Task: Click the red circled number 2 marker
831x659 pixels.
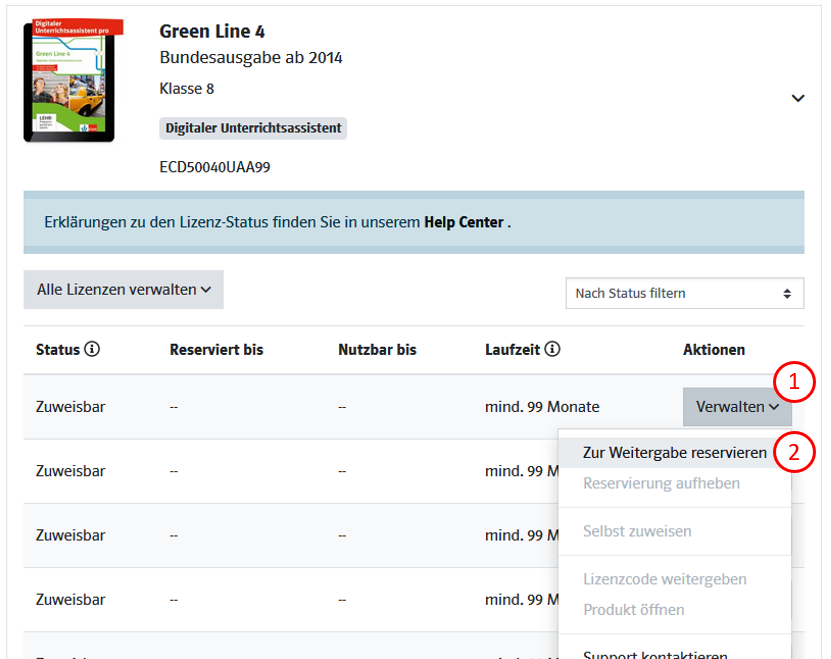Action: pos(795,451)
